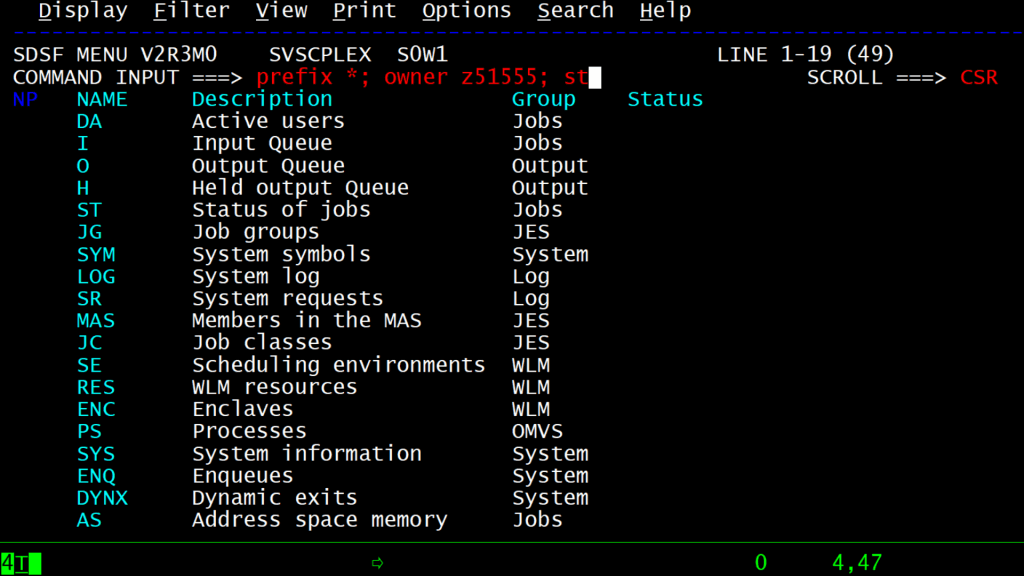The height and width of the screenshot is (576, 1024).
Task: Select the I input queue entry
Action: point(83,144)
